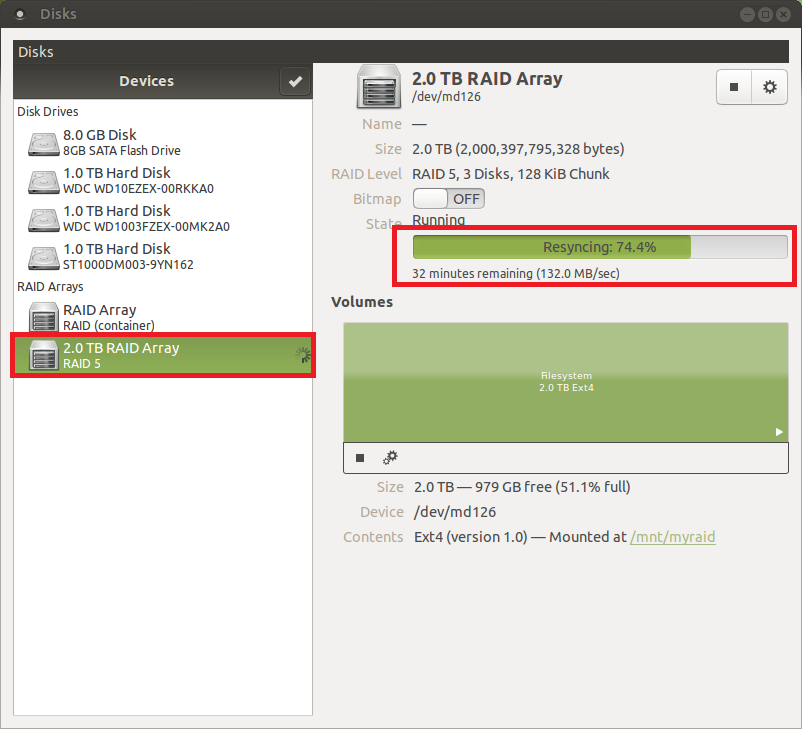Toggle the Bitmap switch on
The image size is (802, 729).
[449, 198]
